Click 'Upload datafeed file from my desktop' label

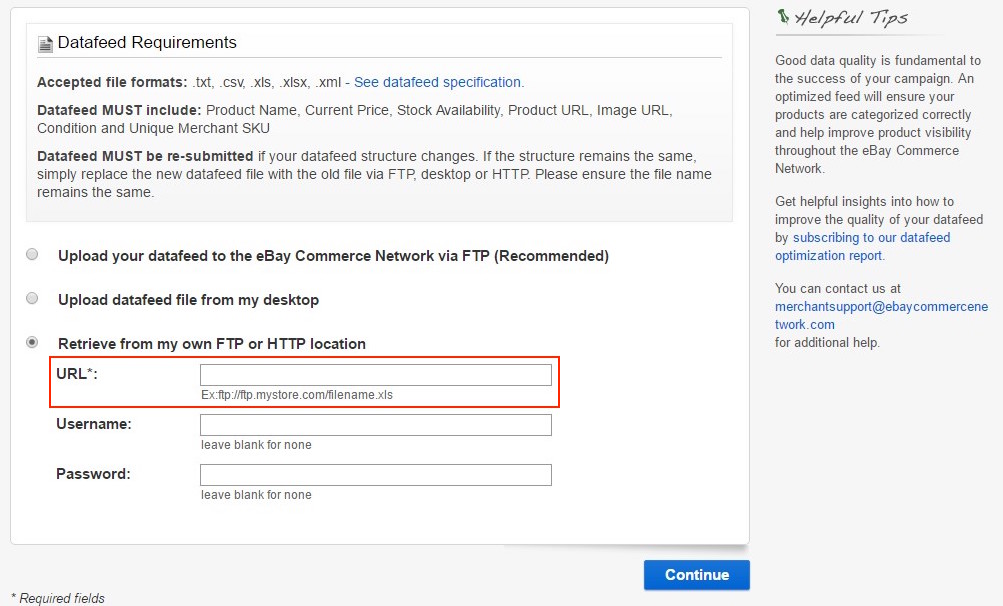(189, 299)
